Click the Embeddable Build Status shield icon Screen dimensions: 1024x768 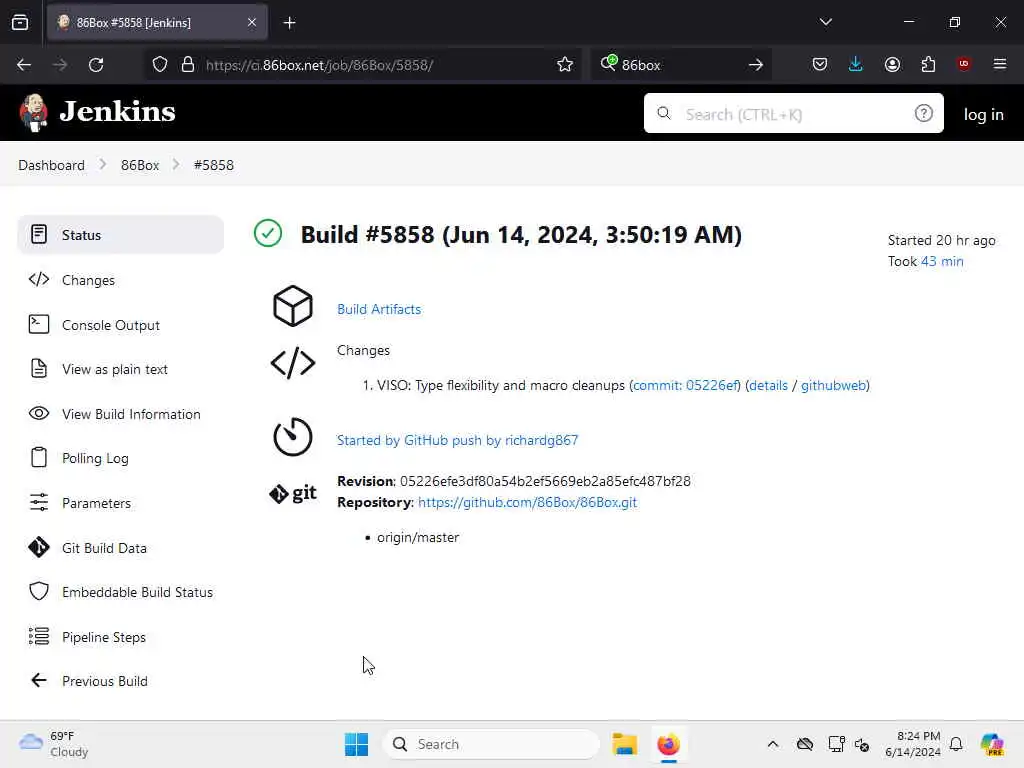click(x=39, y=592)
